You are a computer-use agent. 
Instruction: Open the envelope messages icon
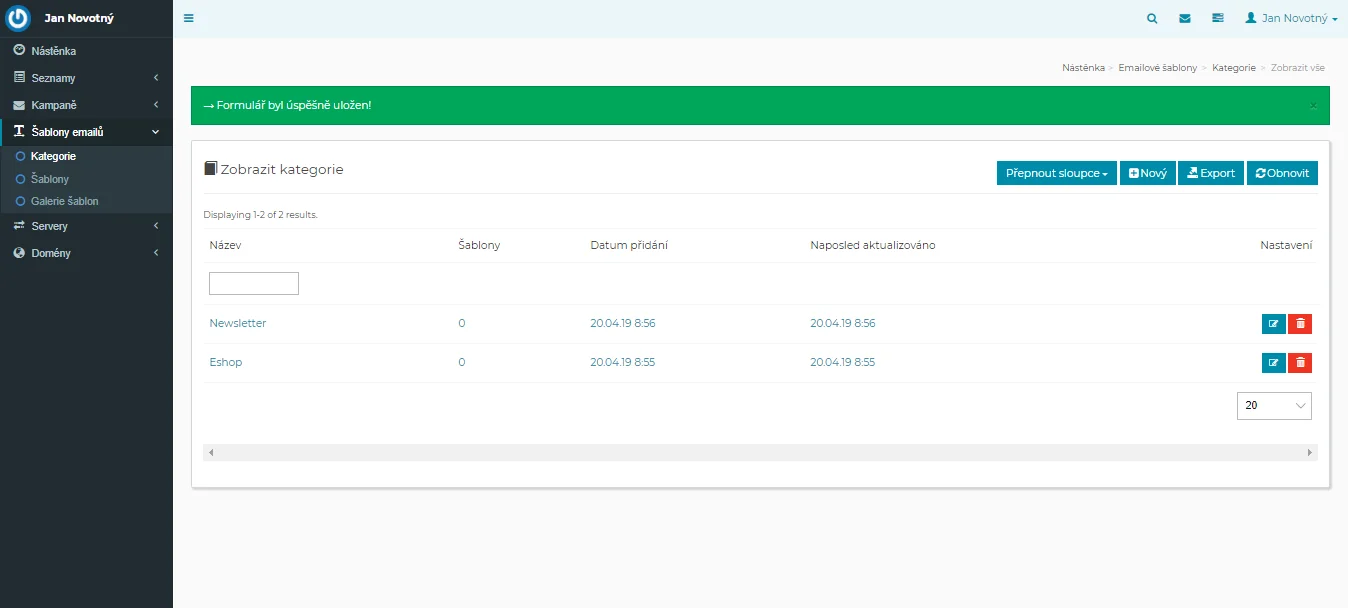pos(1185,18)
